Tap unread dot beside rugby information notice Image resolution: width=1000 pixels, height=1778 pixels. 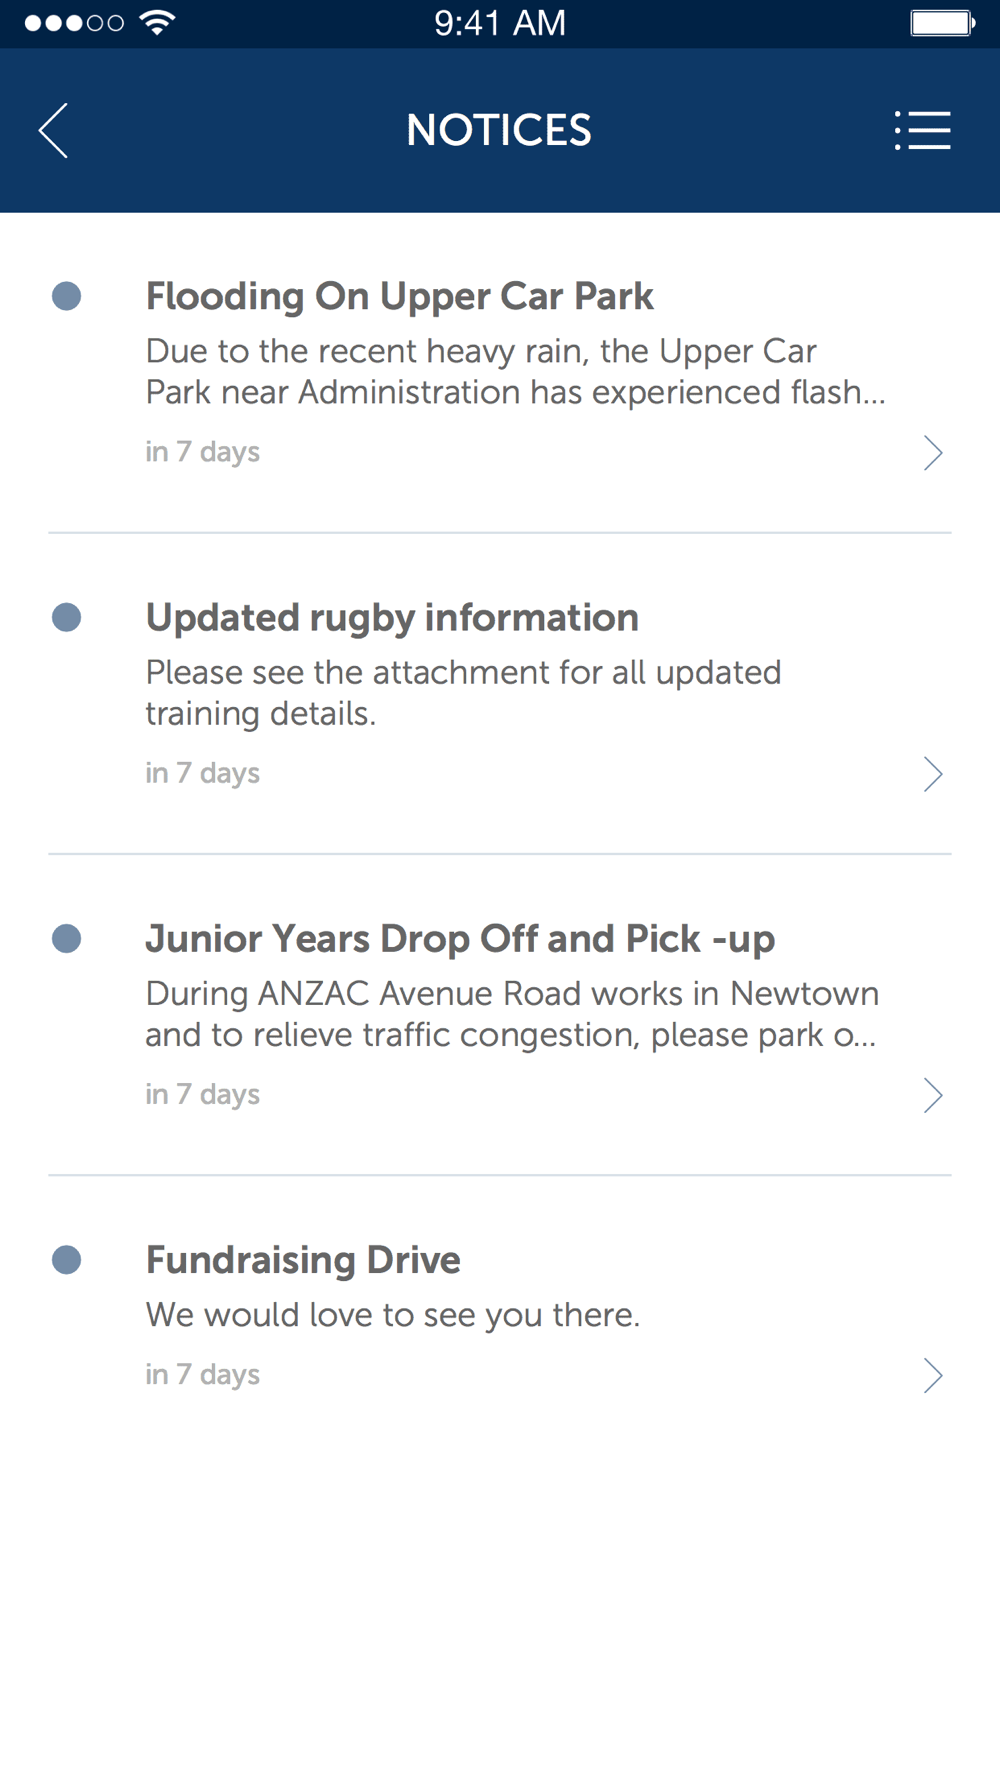pos(67,617)
